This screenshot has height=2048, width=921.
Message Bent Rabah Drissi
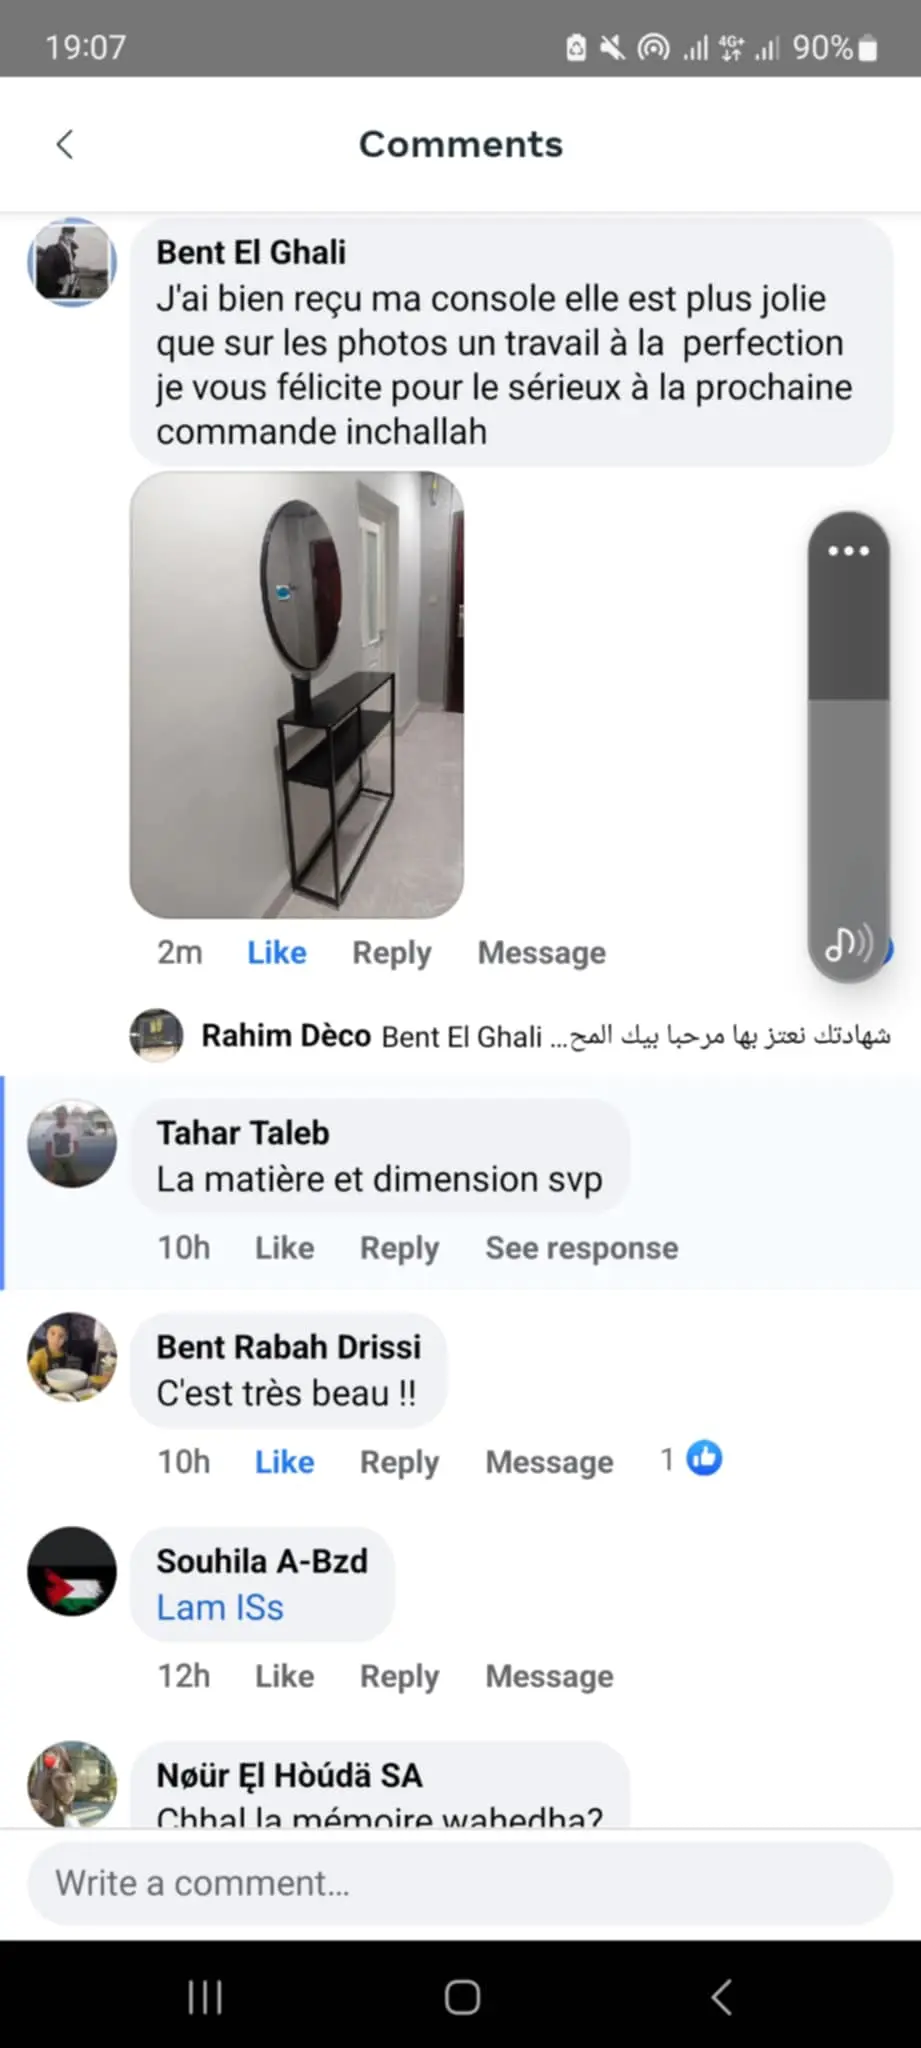[549, 1462]
